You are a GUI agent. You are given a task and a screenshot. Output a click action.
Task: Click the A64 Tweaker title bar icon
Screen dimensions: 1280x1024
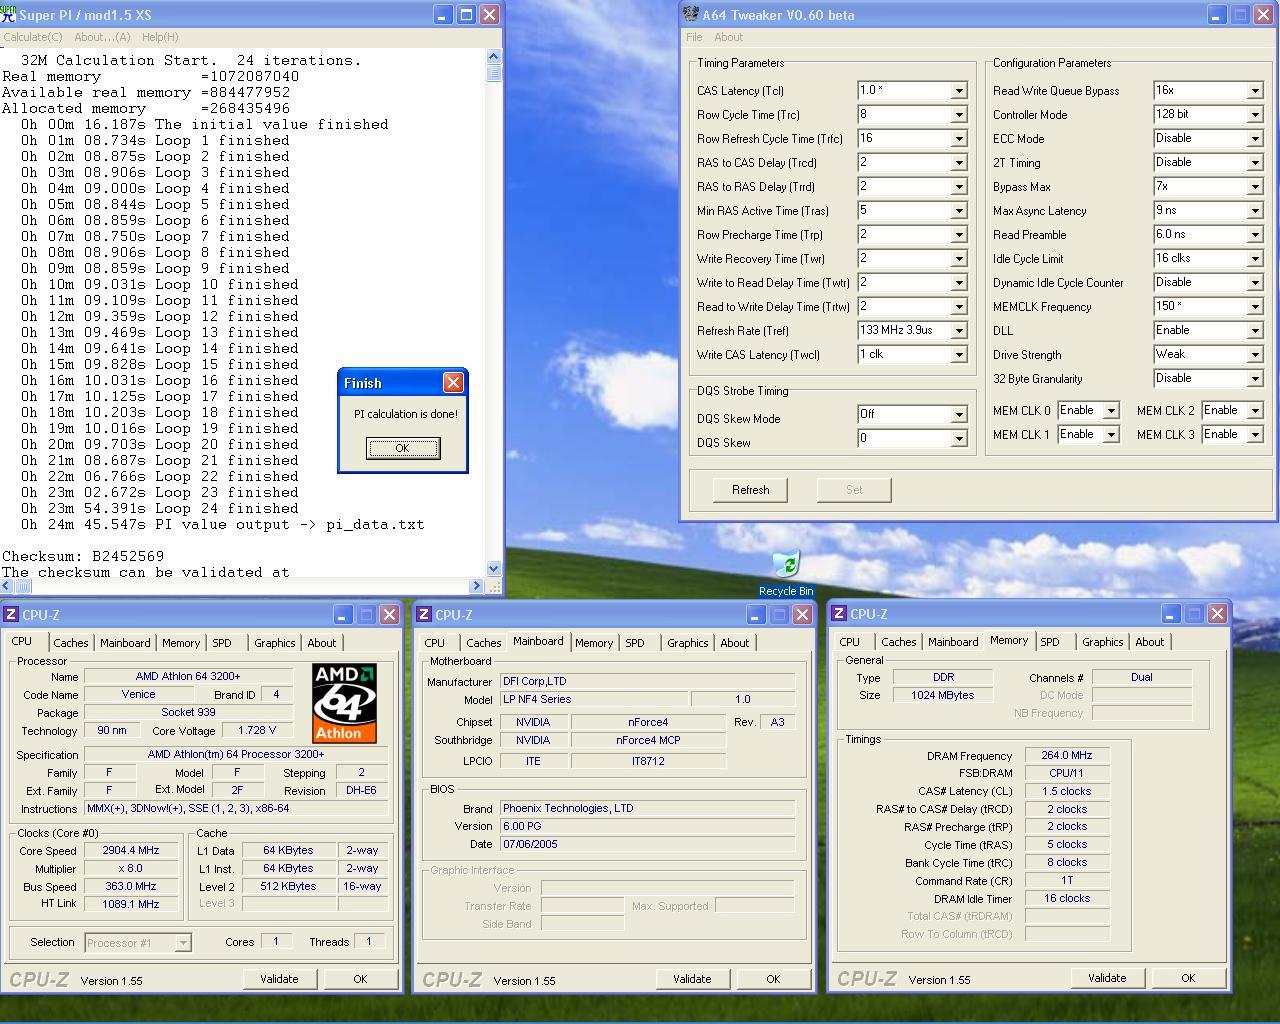tap(690, 14)
